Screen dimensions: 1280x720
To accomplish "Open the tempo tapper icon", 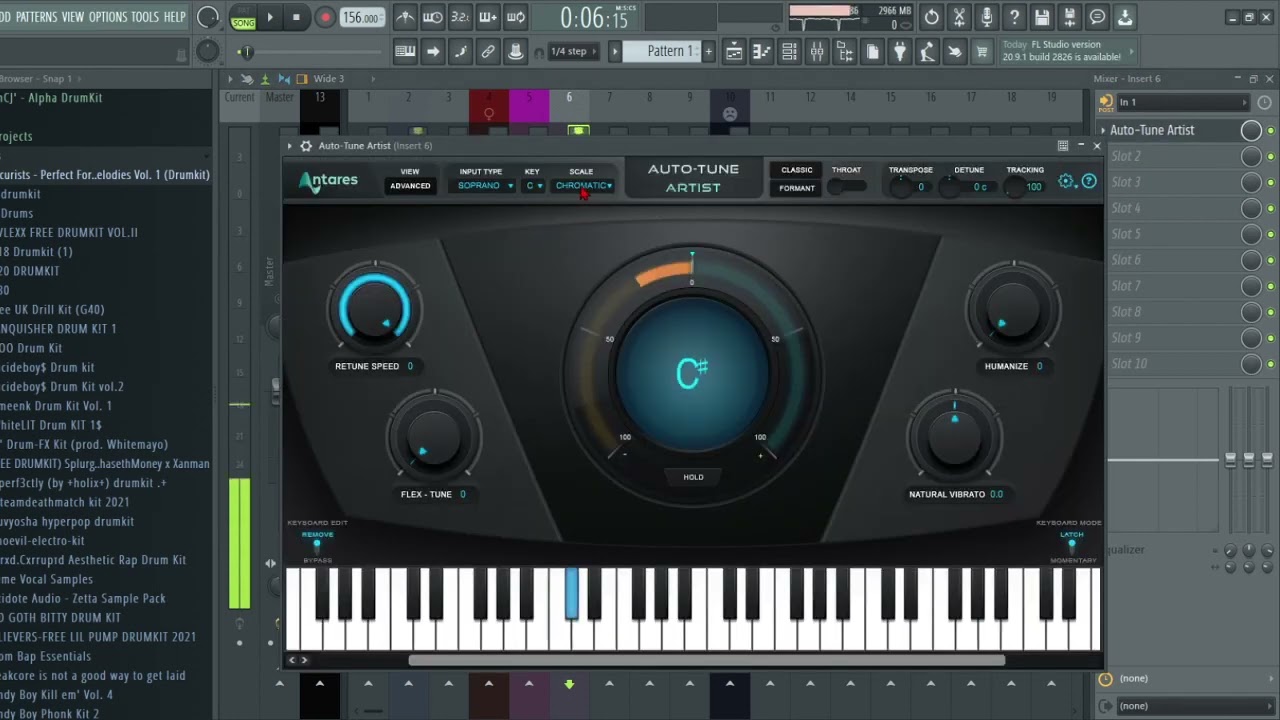I will coord(927,51).
